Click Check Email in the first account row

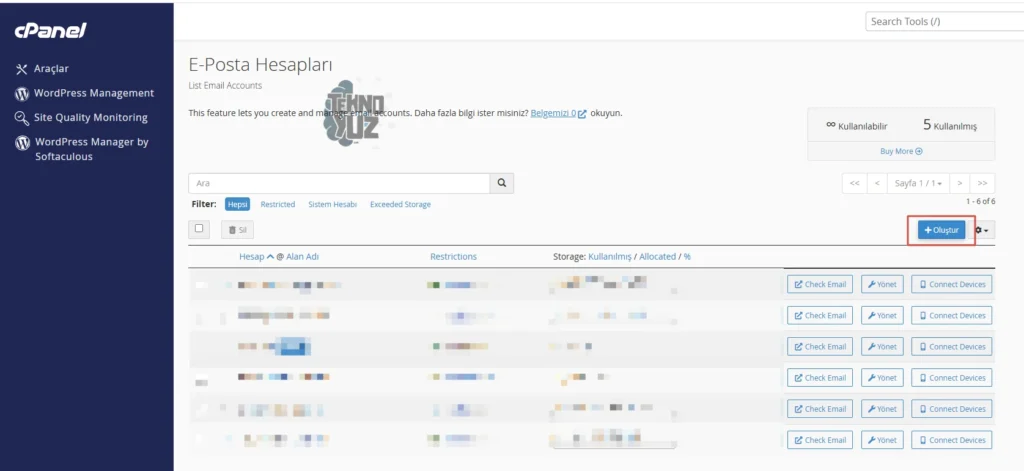pyautogui.click(x=820, y=284)
